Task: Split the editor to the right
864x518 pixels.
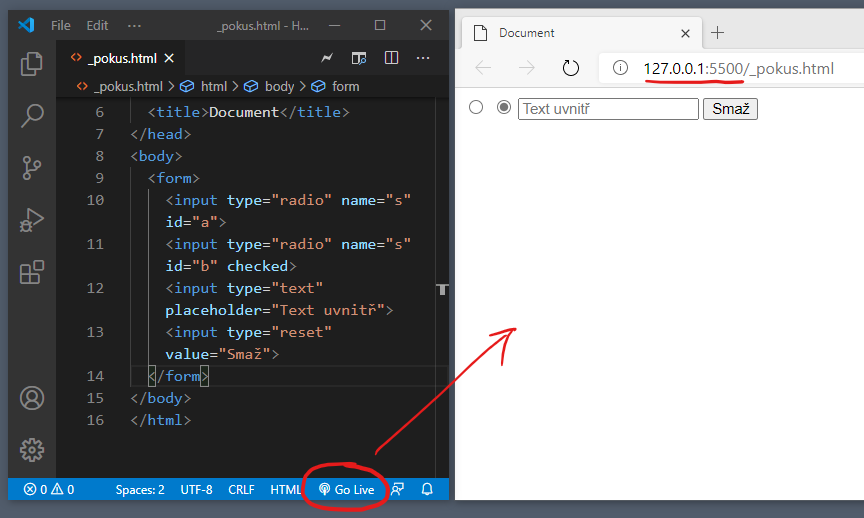Action: pos(391,58)
